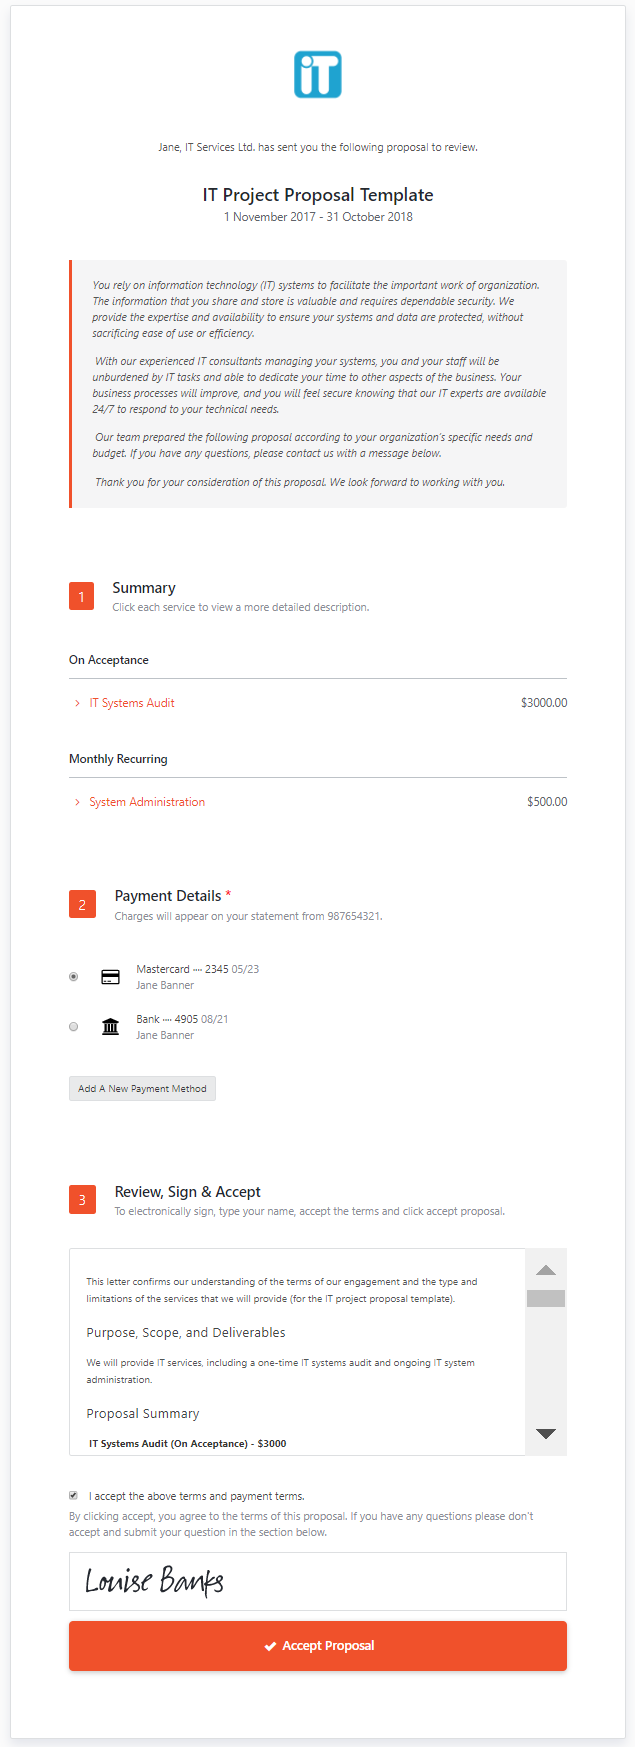
Task: Open the IT Systems Audit service link
Action: tap(132, 703)
